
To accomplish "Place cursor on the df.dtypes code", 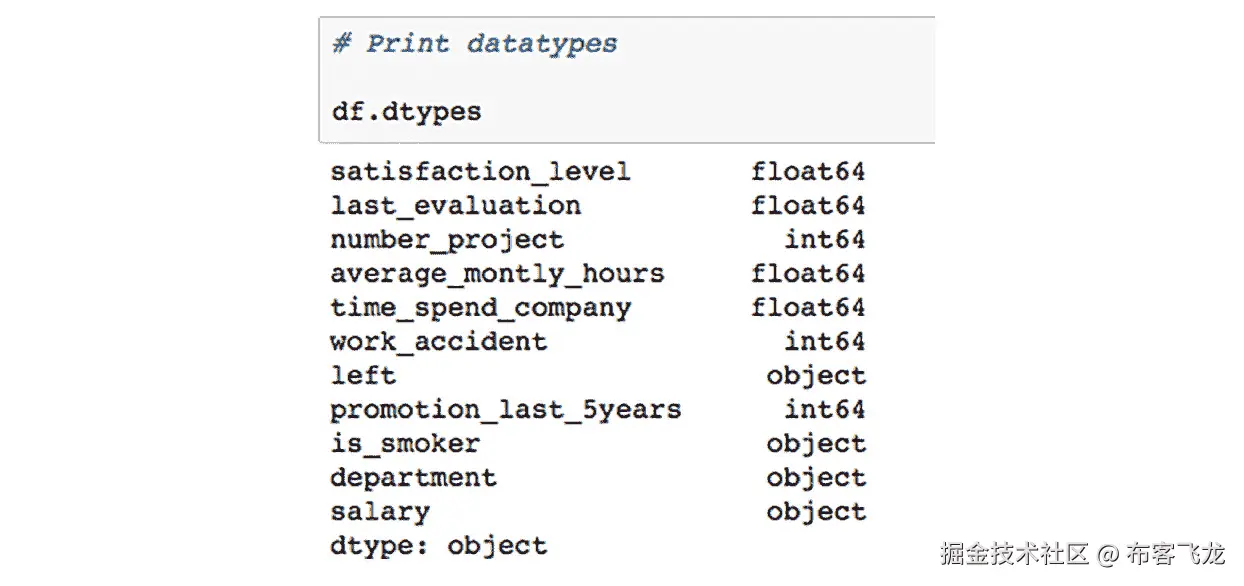I will point(406,111).
